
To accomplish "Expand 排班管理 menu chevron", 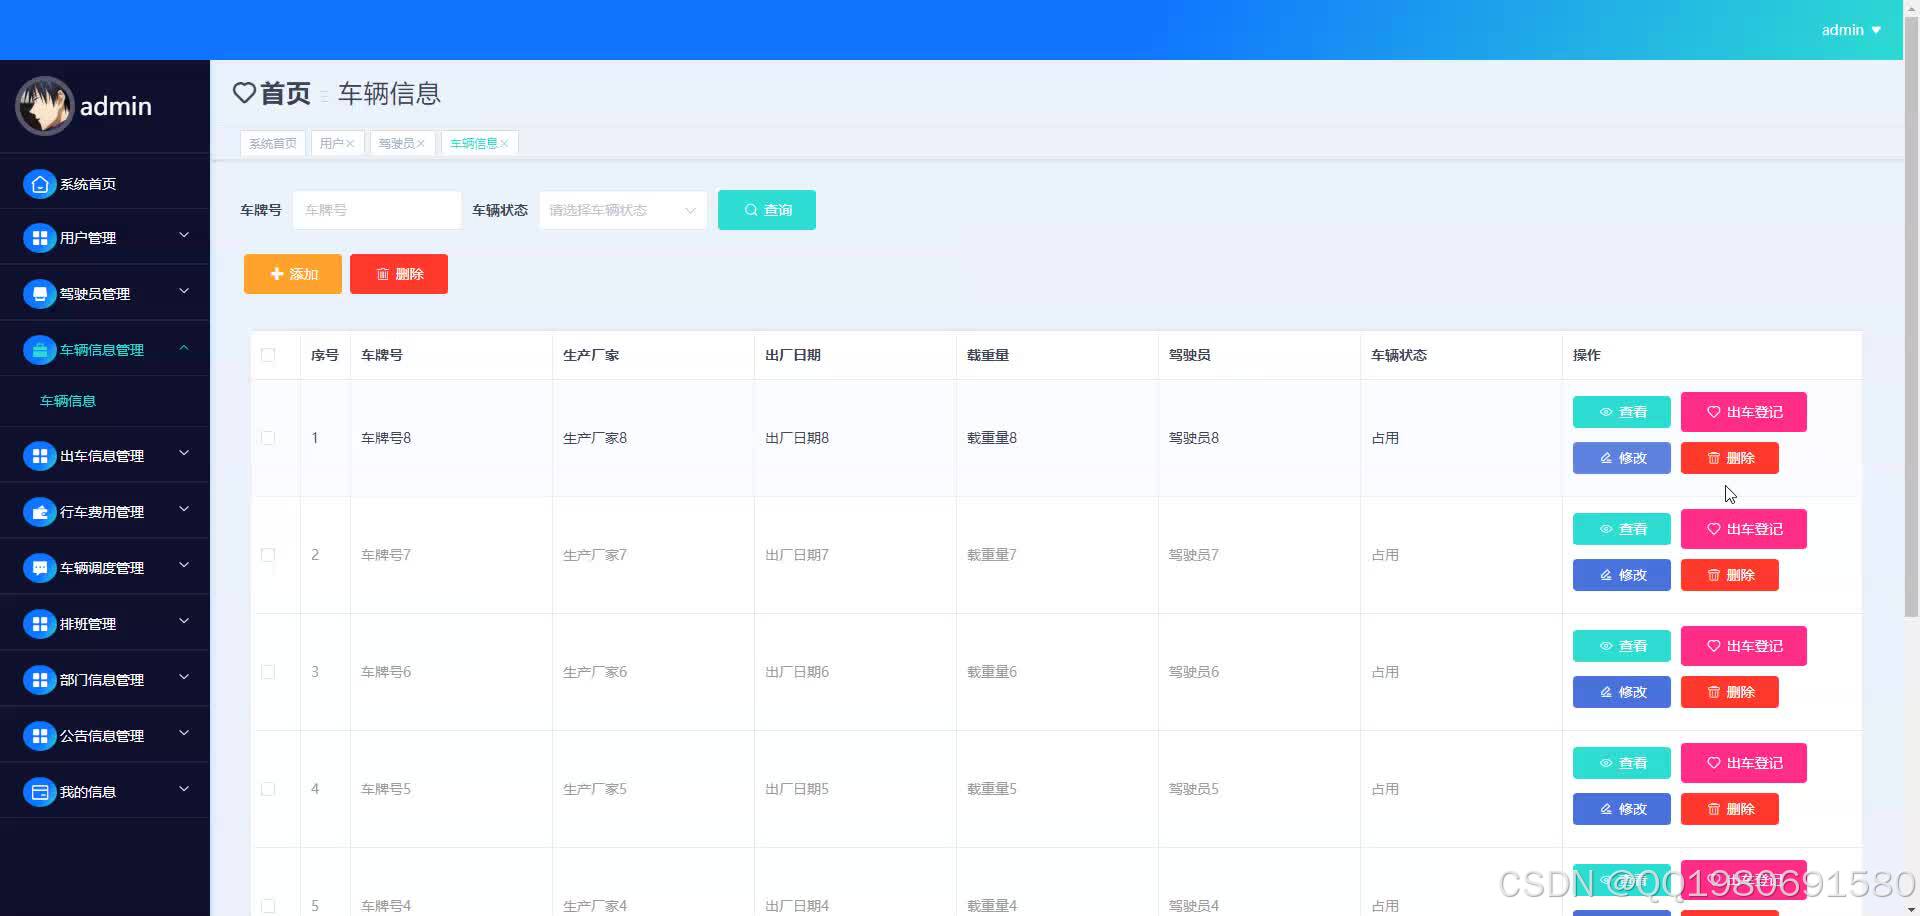I will [184, 621].
